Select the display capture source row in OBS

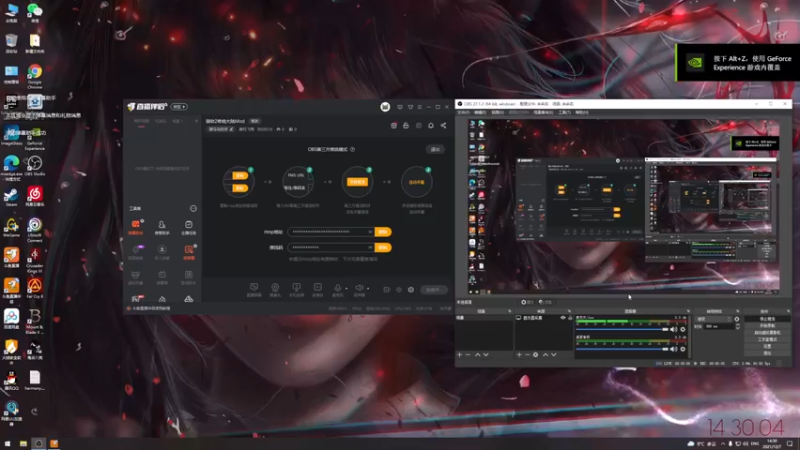[544, 318]
